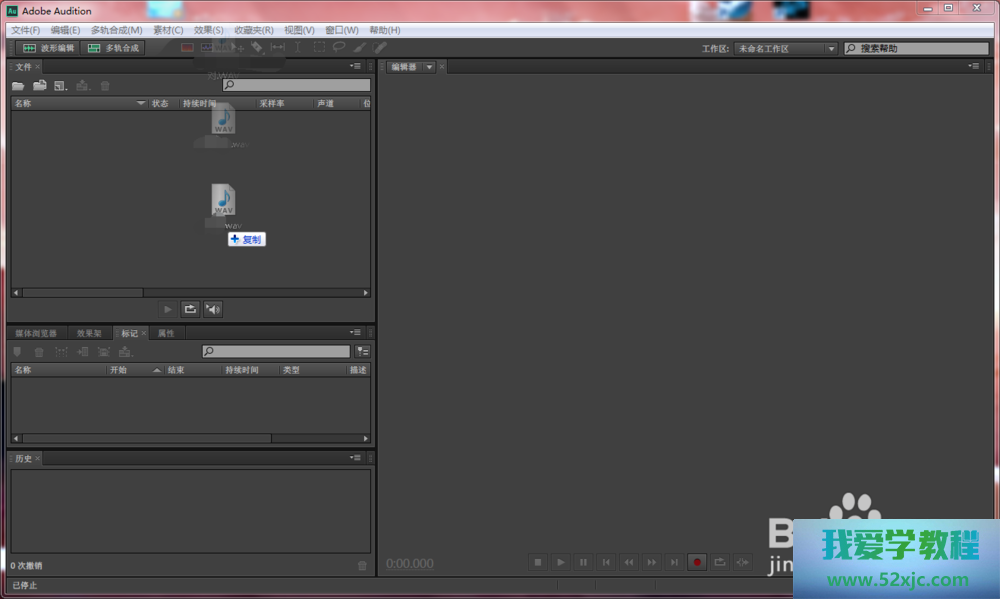
Task: Click the 多轨合成 multitrack button
Action: tap(113, 48)
